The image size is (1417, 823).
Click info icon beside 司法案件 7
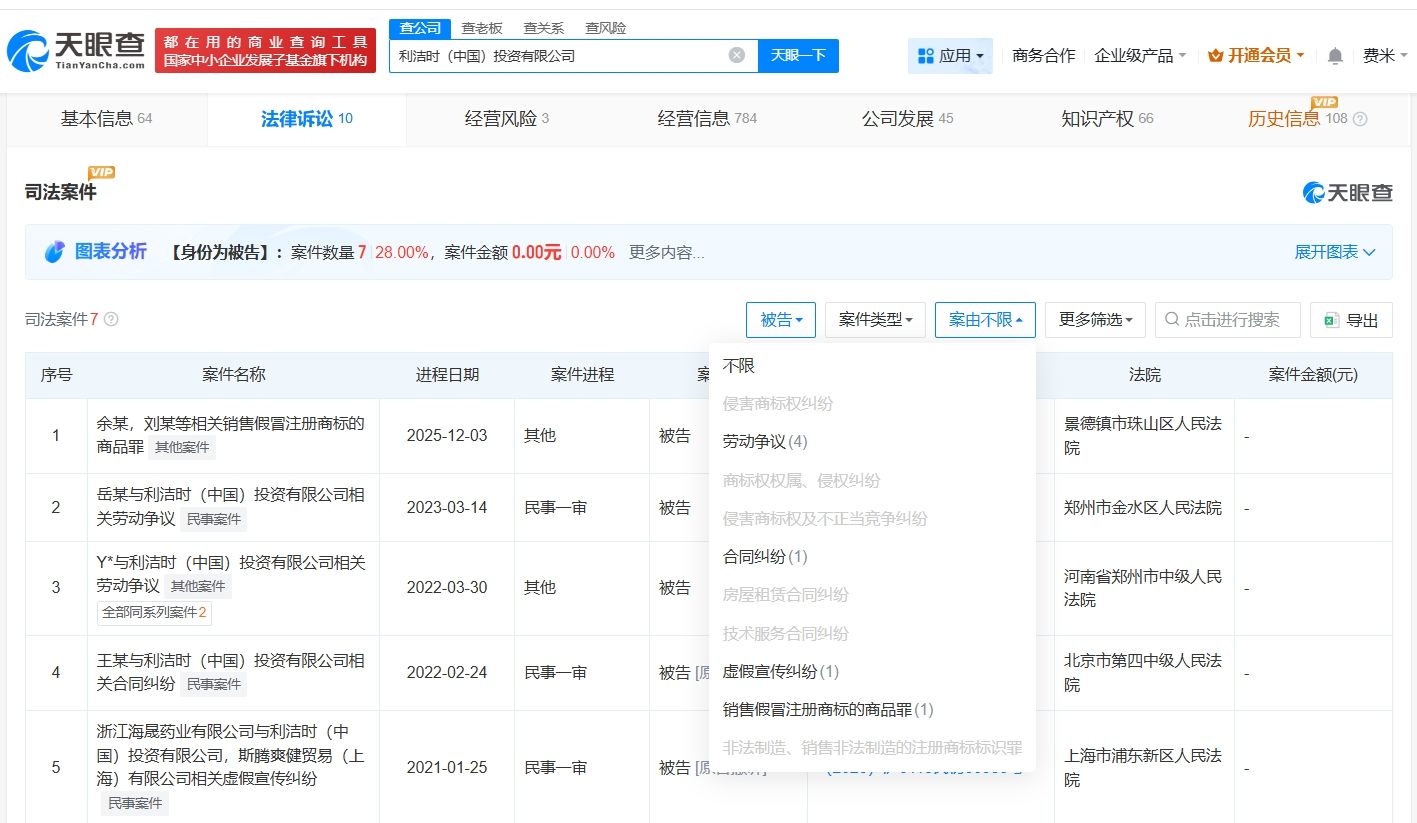pyautogui.click(x=111, y=319)
